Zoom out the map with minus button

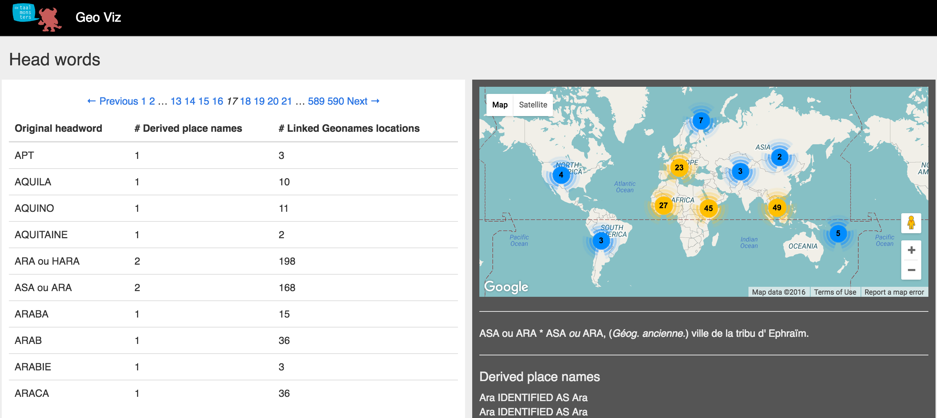[x=910, y=270]
